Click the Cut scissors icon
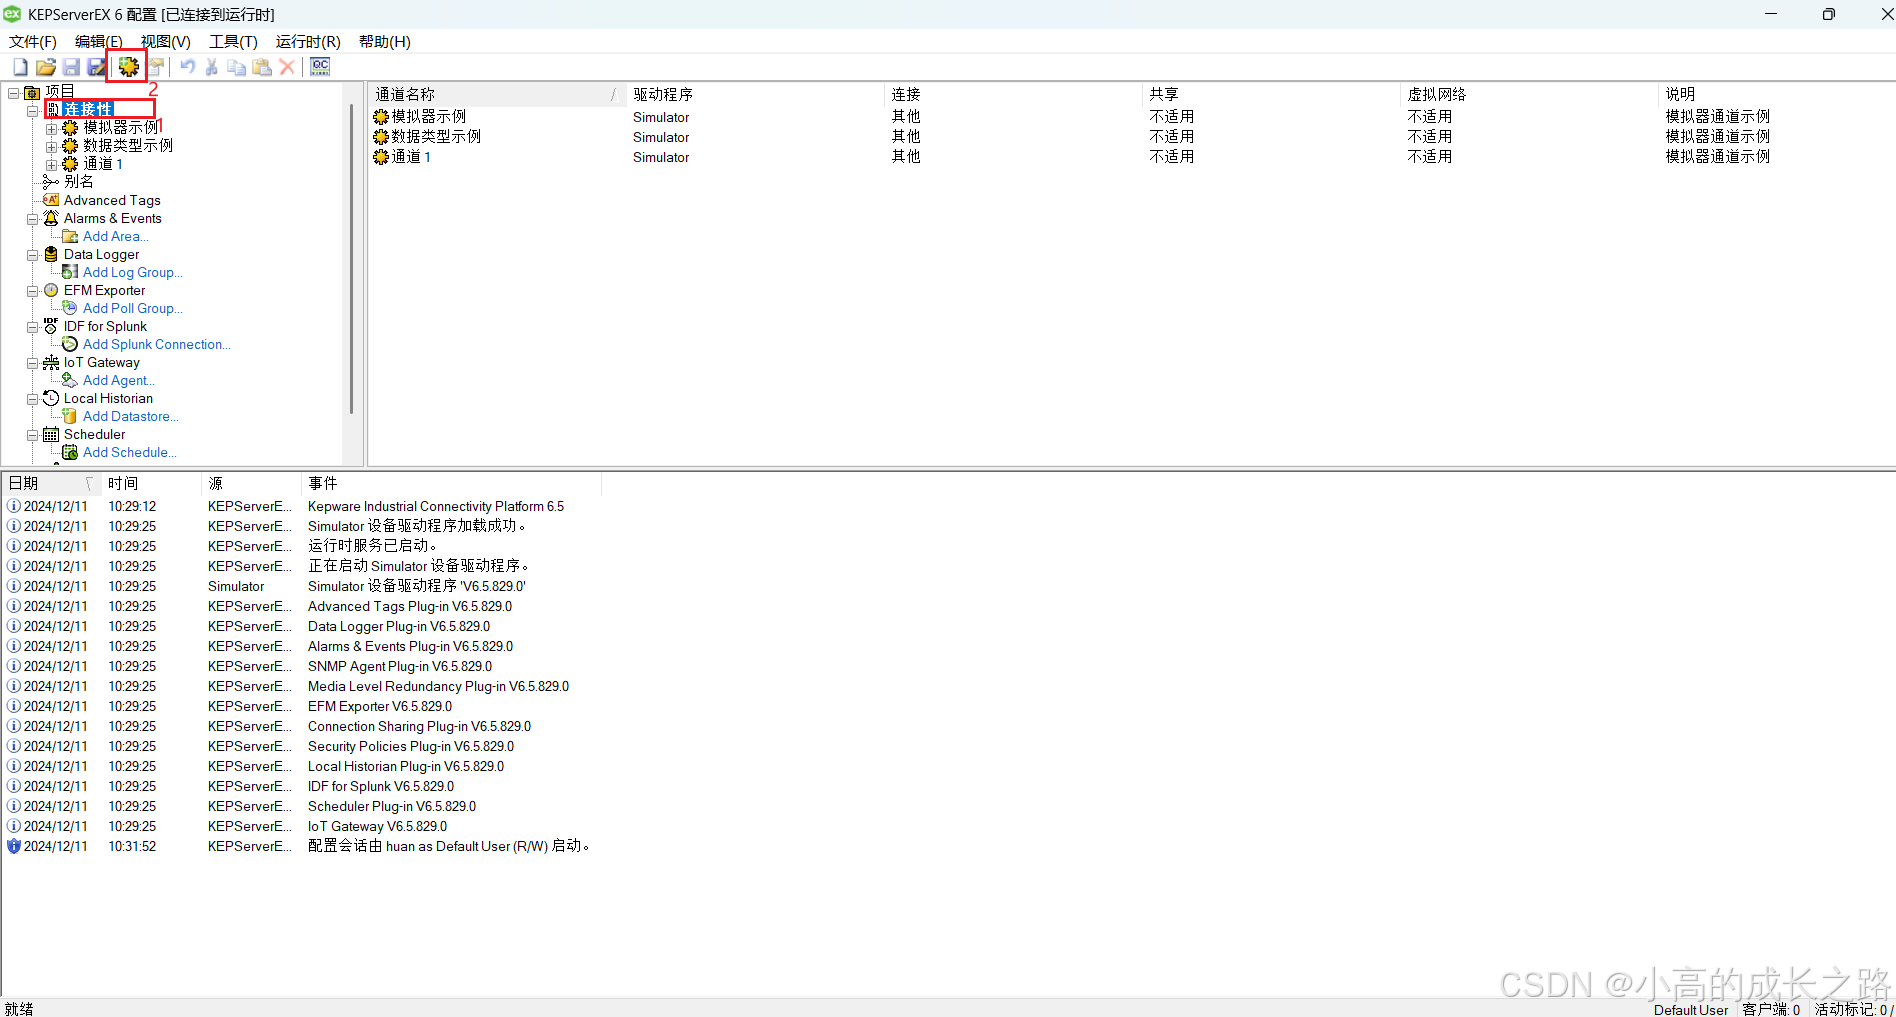Screen dimensions: 1896x1017 tap(212, 67)
